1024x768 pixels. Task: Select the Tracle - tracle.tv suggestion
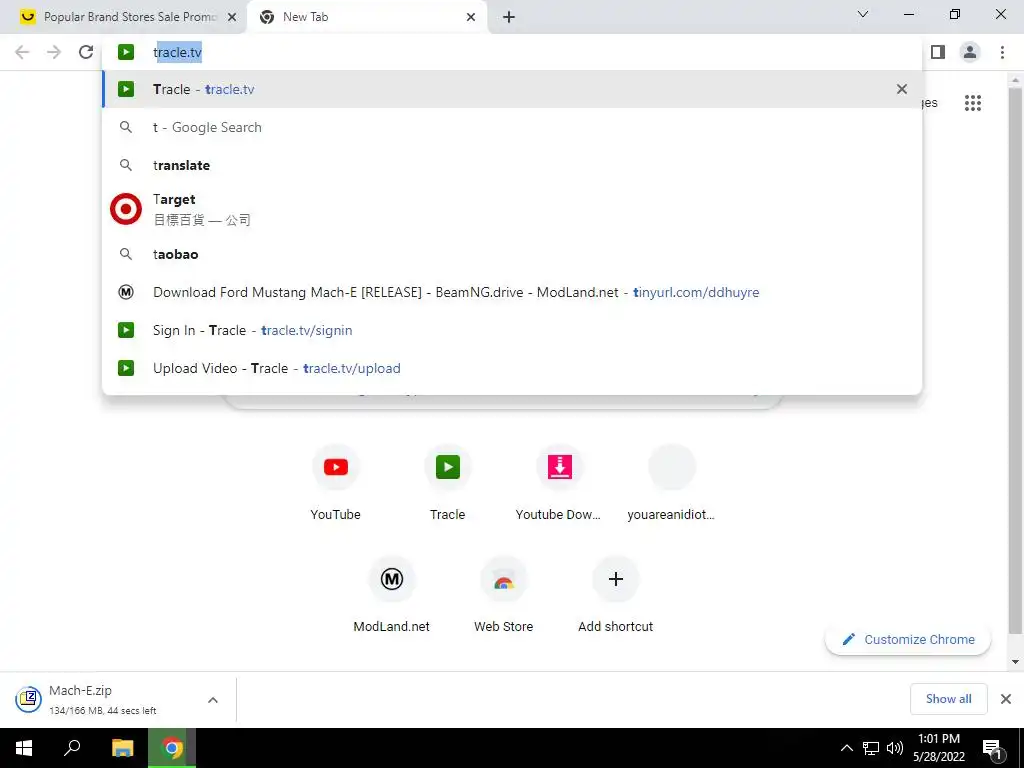click(x=512, y=89)
